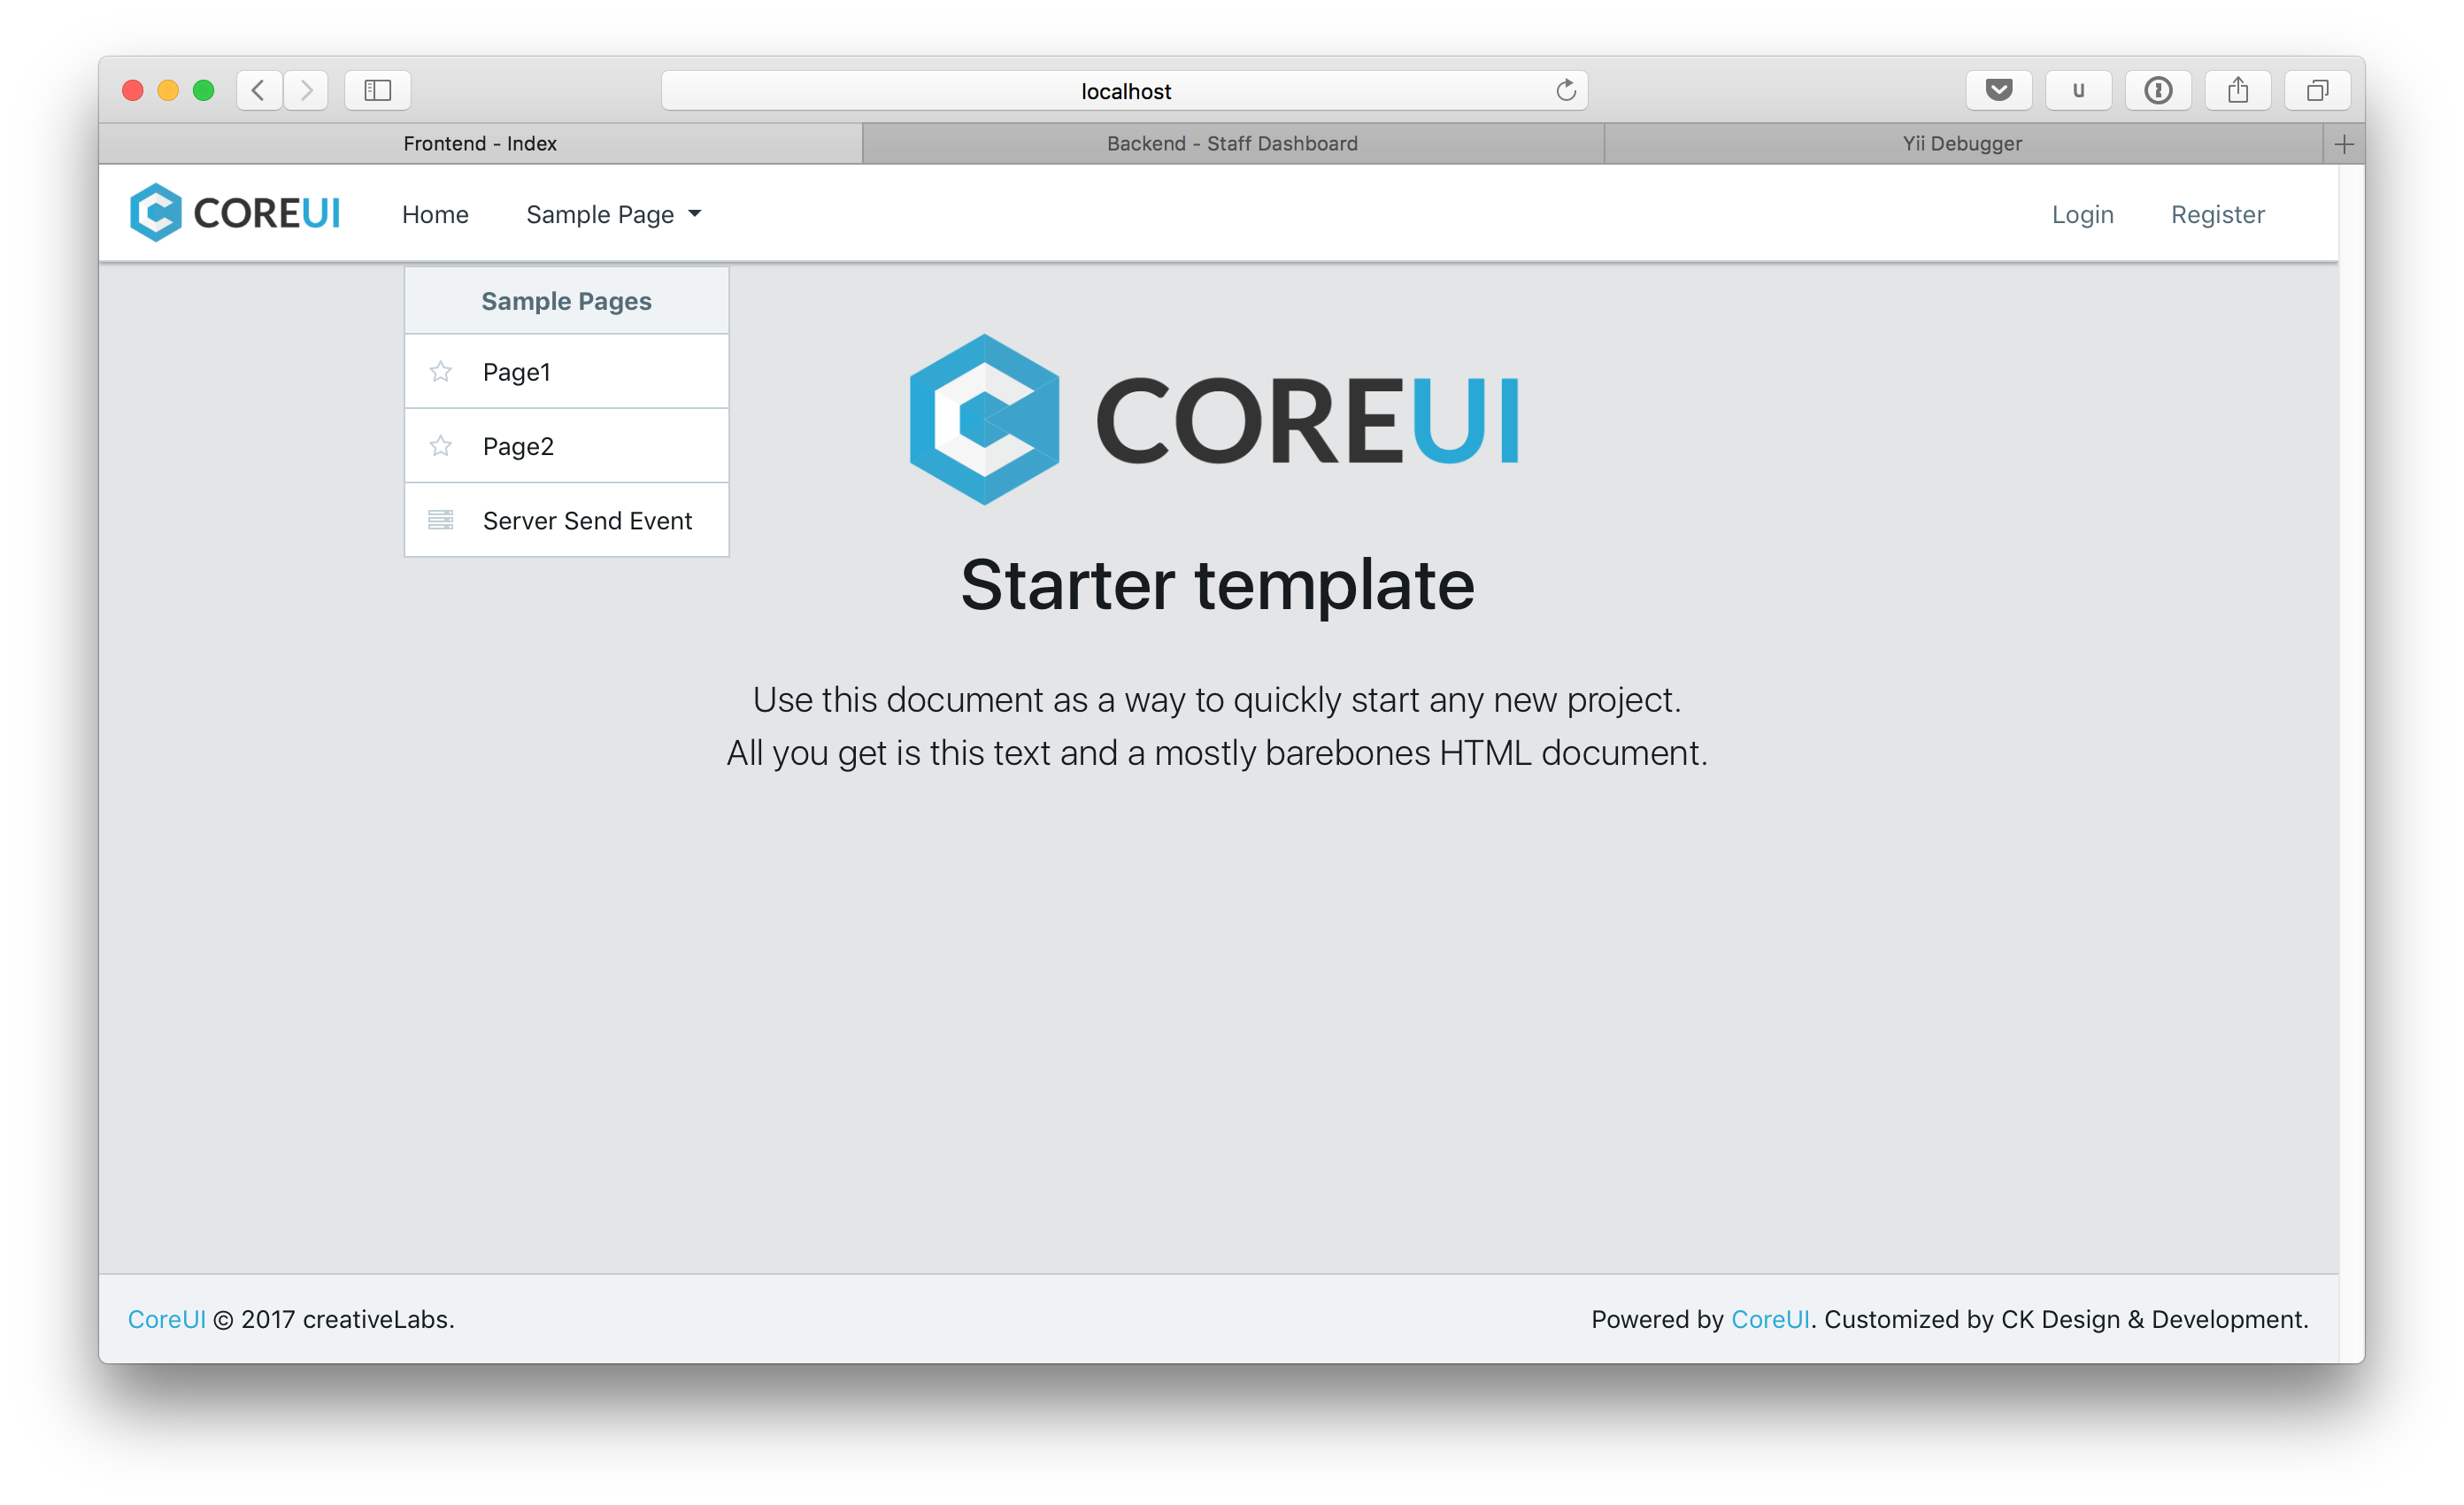This screenshot has width=2464, height=1505.
Task: Toggle the Safari sidebar icon
Action: tap(378, 91)
